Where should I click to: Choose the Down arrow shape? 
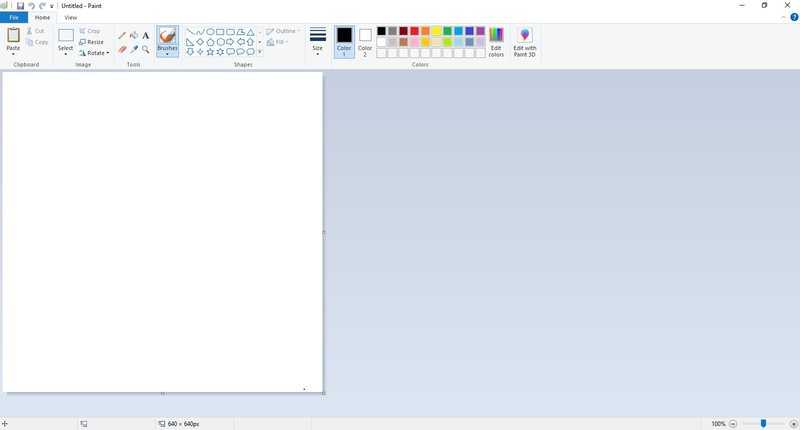pyautogui.click(x=190, y=52)
